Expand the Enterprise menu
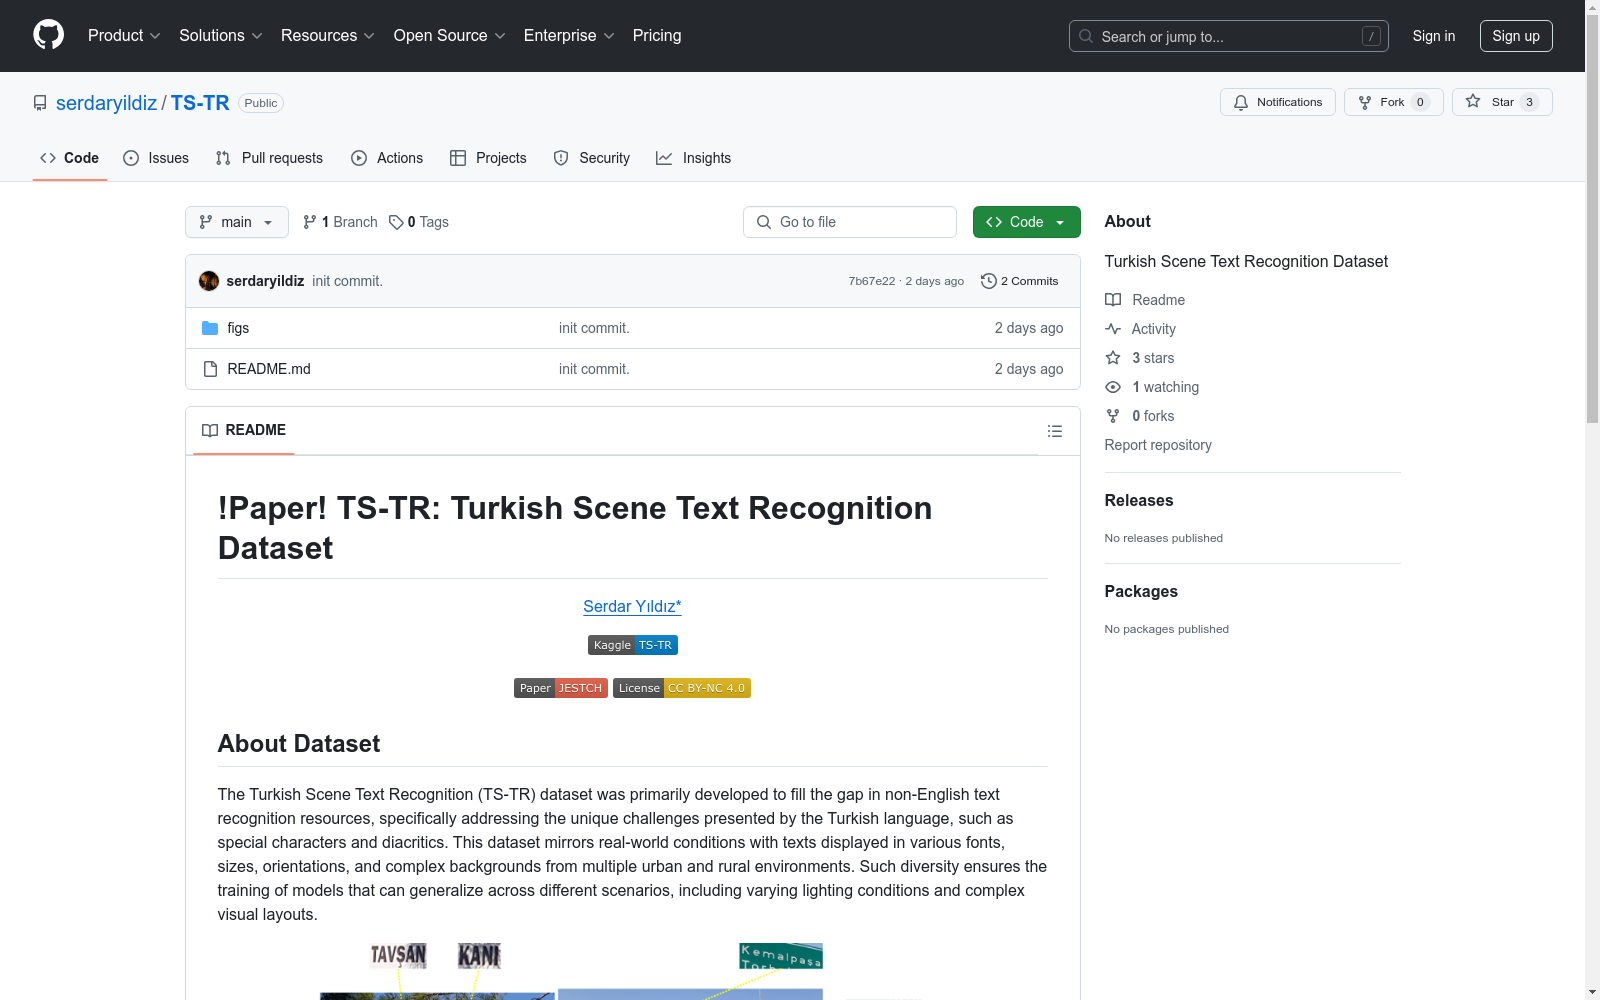The height and width of the screenshot is (1000, 1600). [x=569, y=36]
